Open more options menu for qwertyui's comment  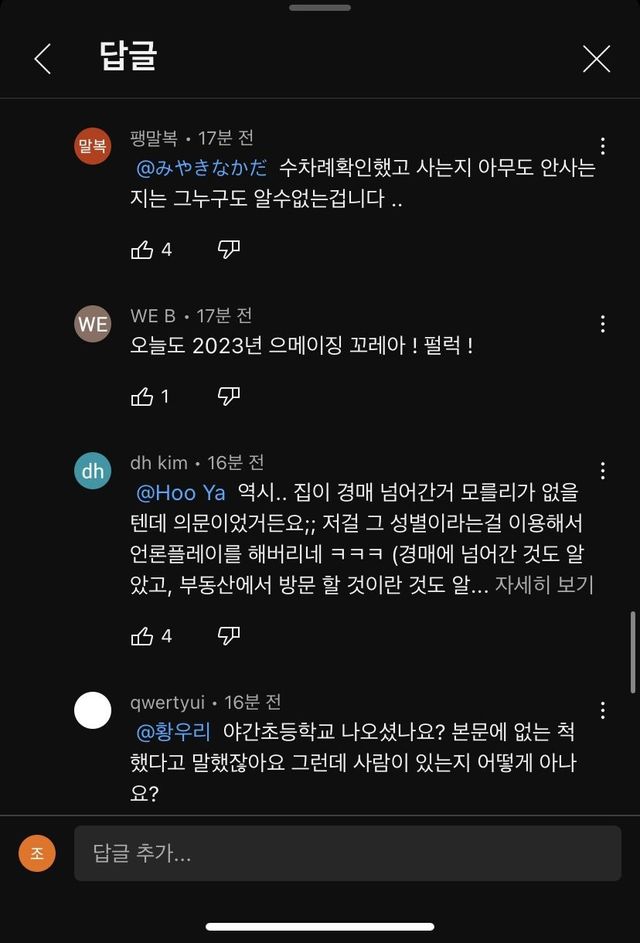[x=603, y=710]
